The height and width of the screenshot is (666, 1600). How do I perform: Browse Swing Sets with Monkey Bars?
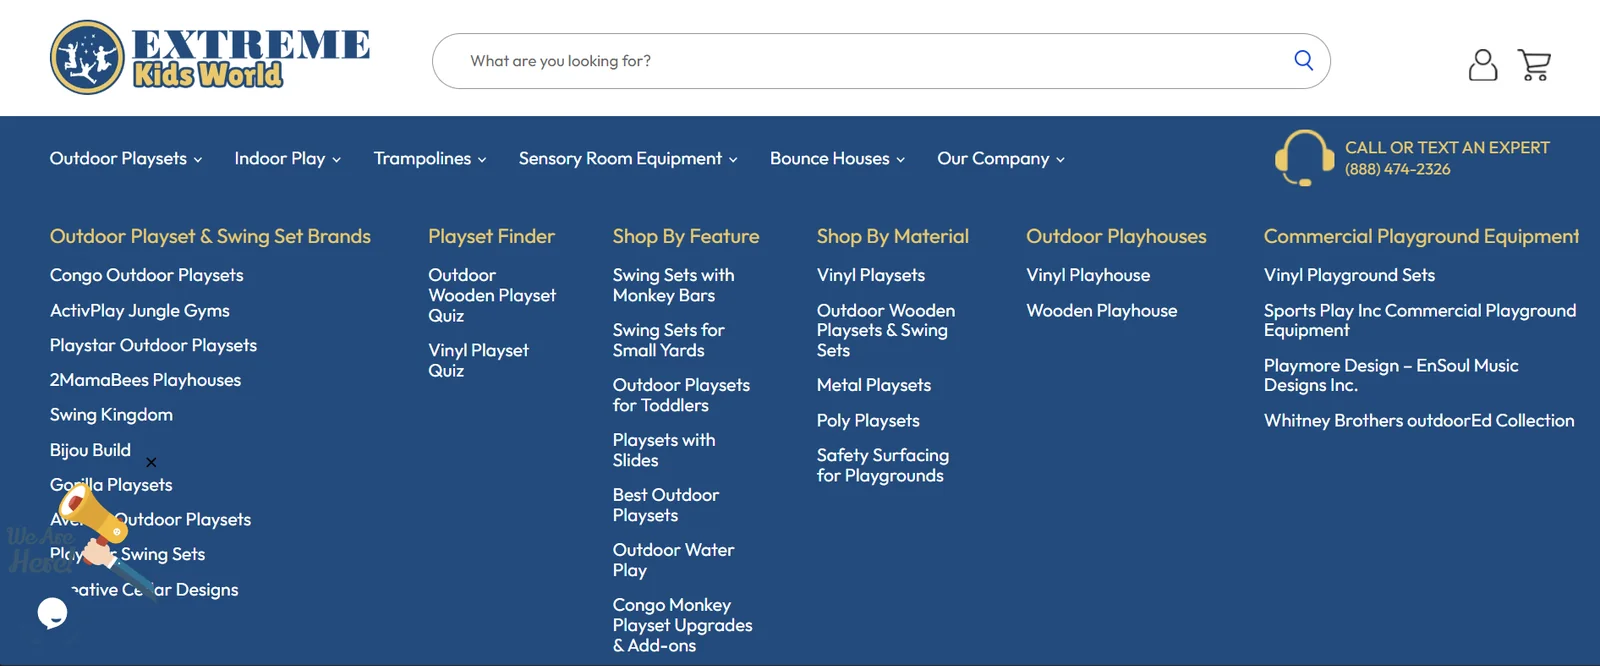point(673,285)
